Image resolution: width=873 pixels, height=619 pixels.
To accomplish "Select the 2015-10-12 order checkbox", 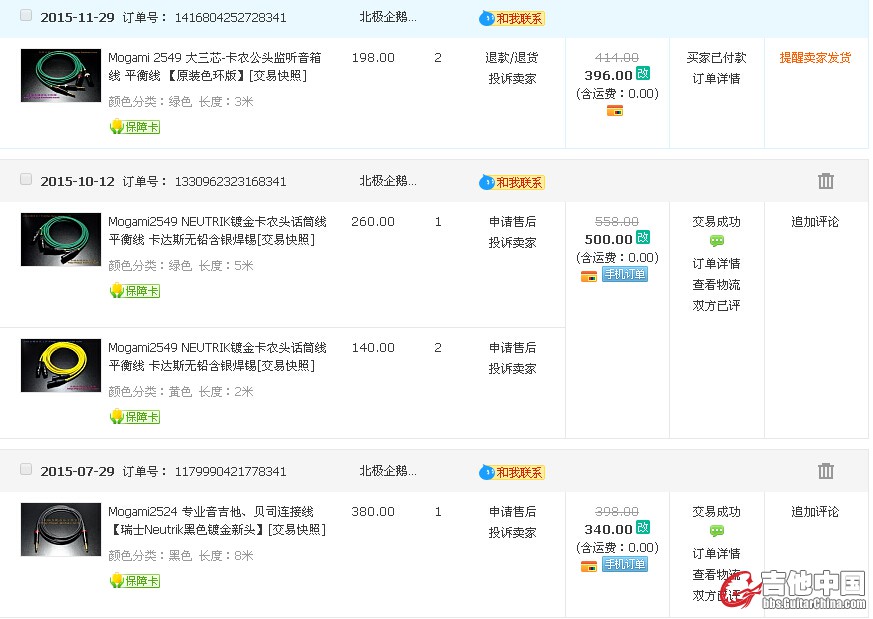I will [26, 180].
